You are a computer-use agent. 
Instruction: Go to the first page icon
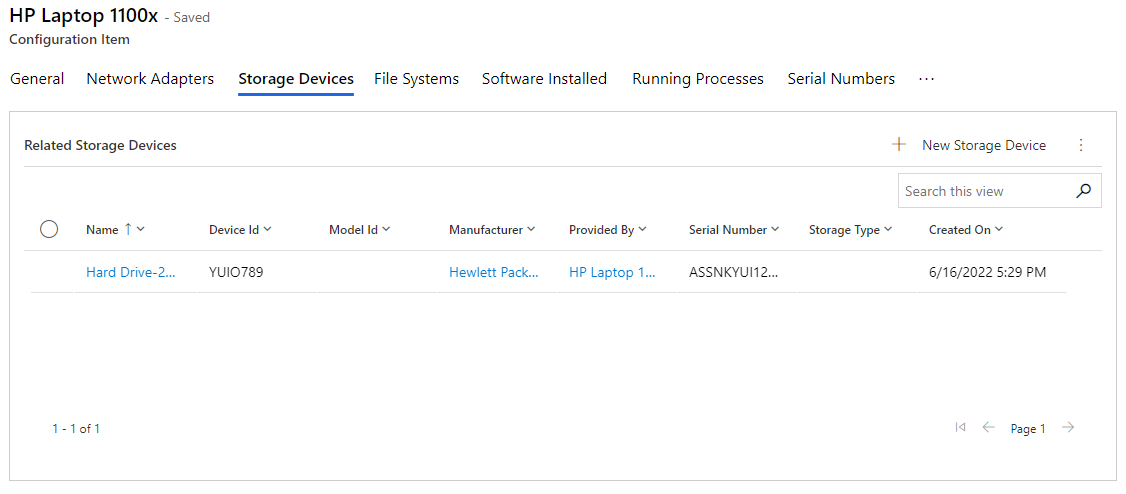[x=960, y=428]
